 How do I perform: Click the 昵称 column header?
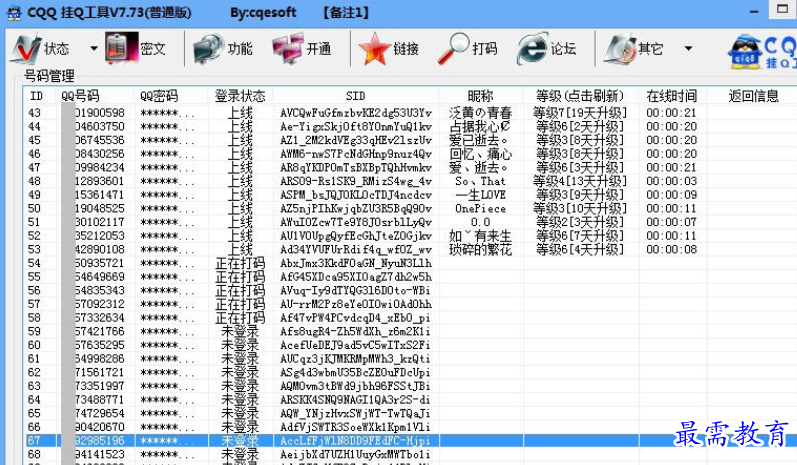pyautogui.click(x=480, y=96)
